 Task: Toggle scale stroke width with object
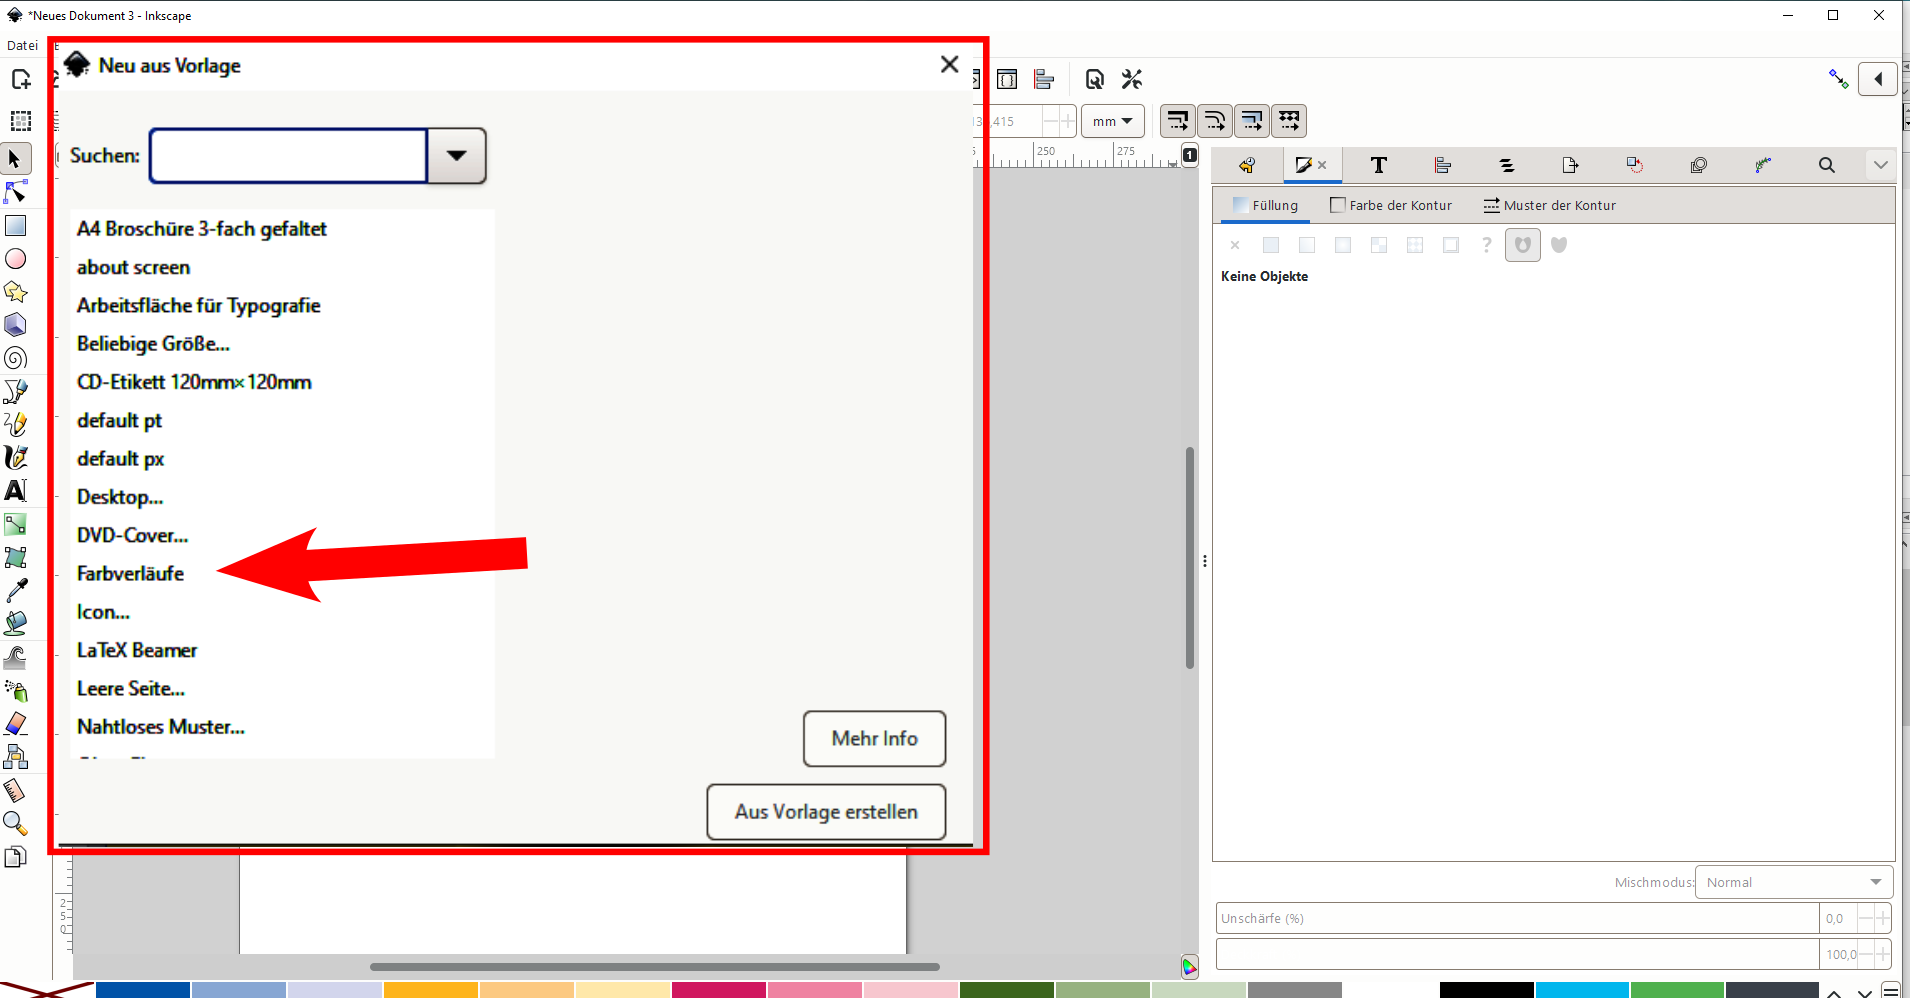coord(1177,121)
